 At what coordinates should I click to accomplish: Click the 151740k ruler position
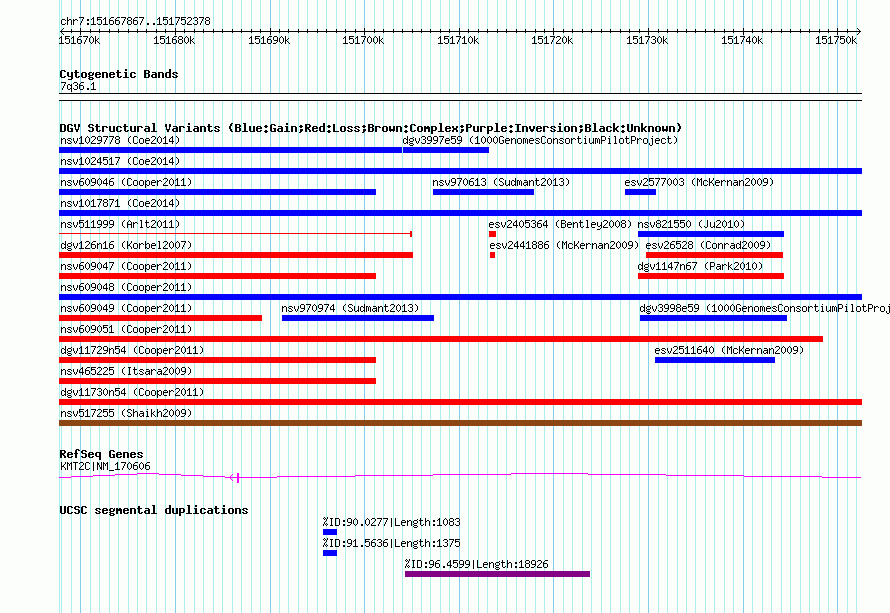coord(742,40)
